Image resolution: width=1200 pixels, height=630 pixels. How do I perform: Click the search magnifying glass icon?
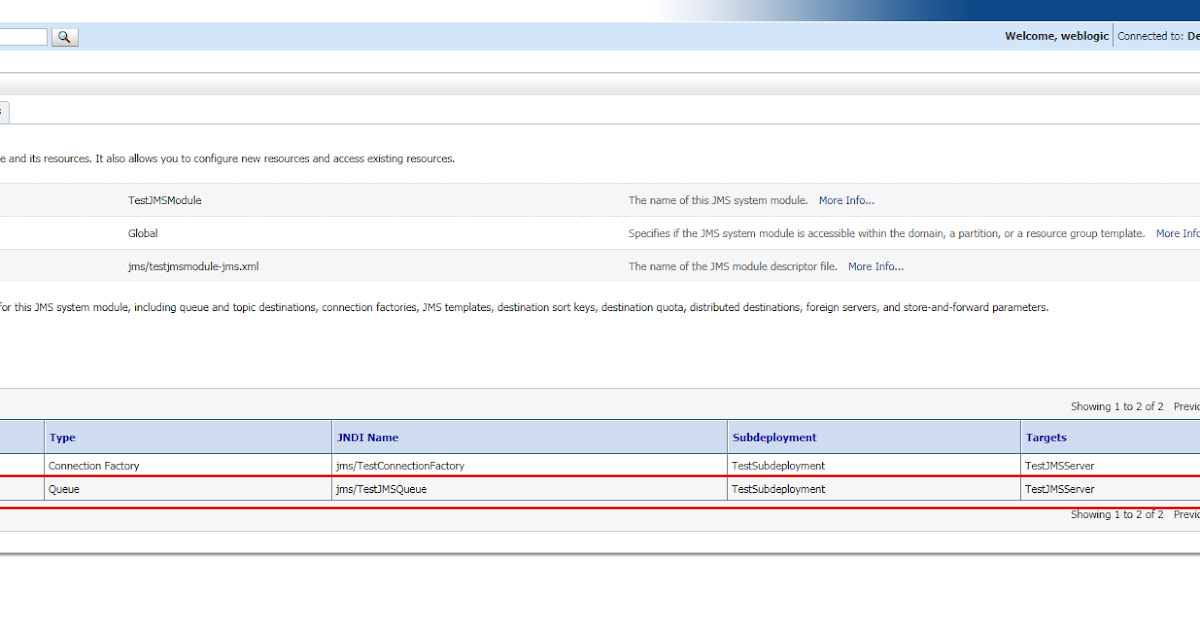64,36
